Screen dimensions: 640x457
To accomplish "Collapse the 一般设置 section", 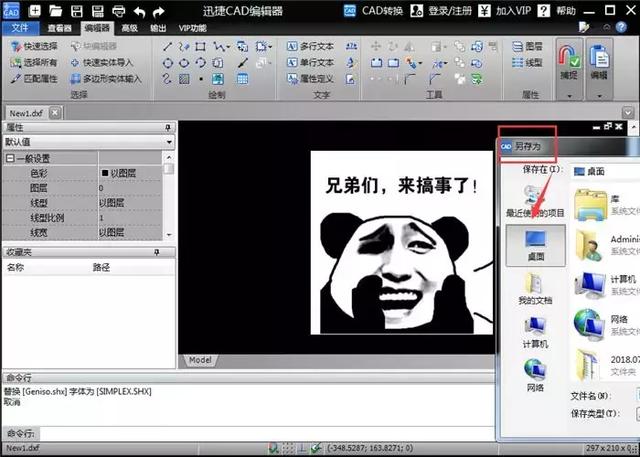I will click(10, 158).
